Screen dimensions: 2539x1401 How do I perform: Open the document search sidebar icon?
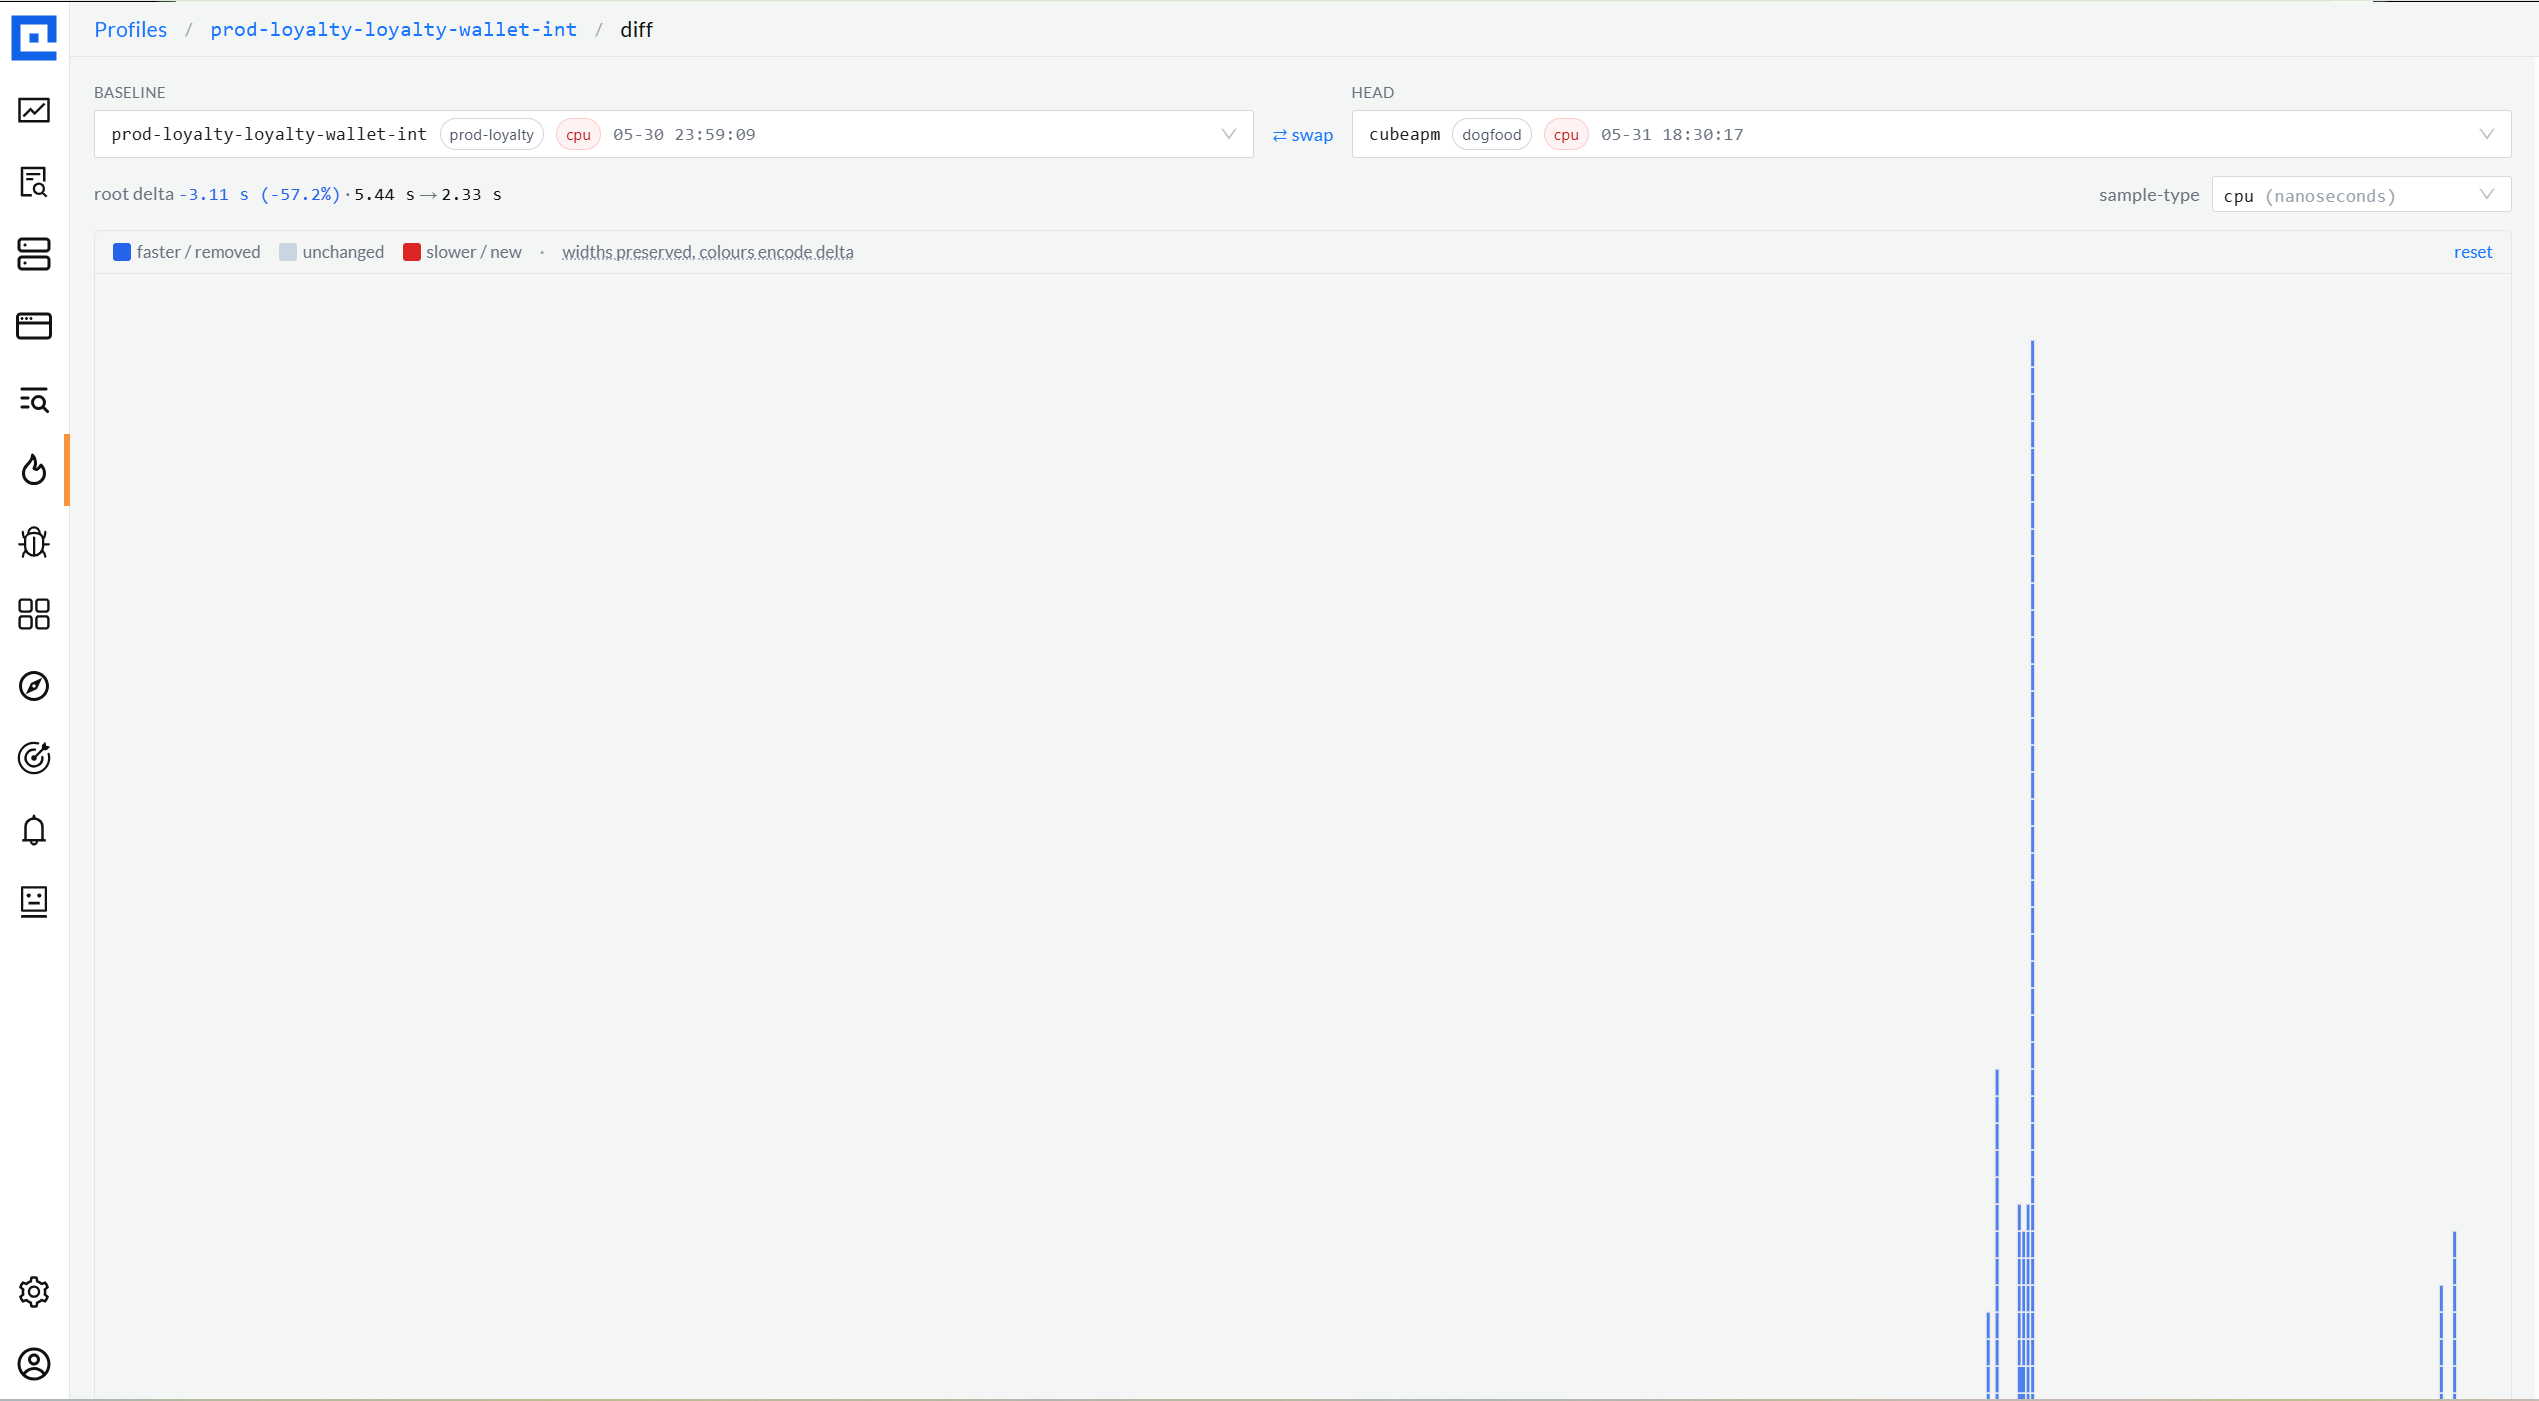click(x=34, y=182)
